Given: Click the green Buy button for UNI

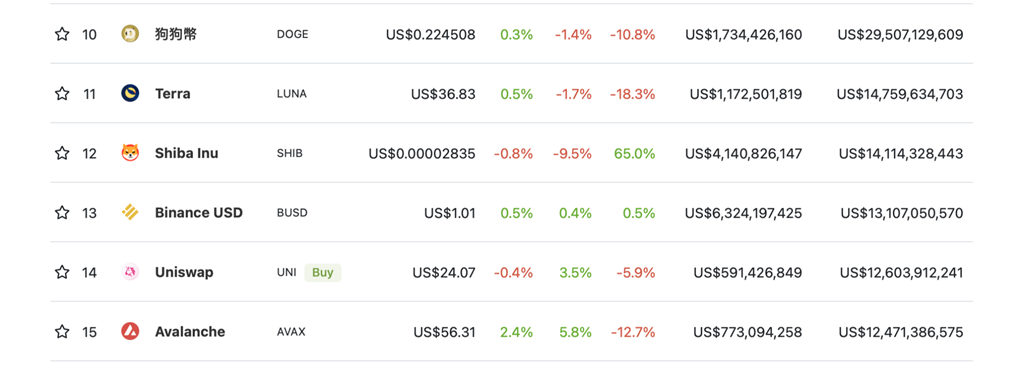Looking at the screenshot, I should click(x=323, y=272).
